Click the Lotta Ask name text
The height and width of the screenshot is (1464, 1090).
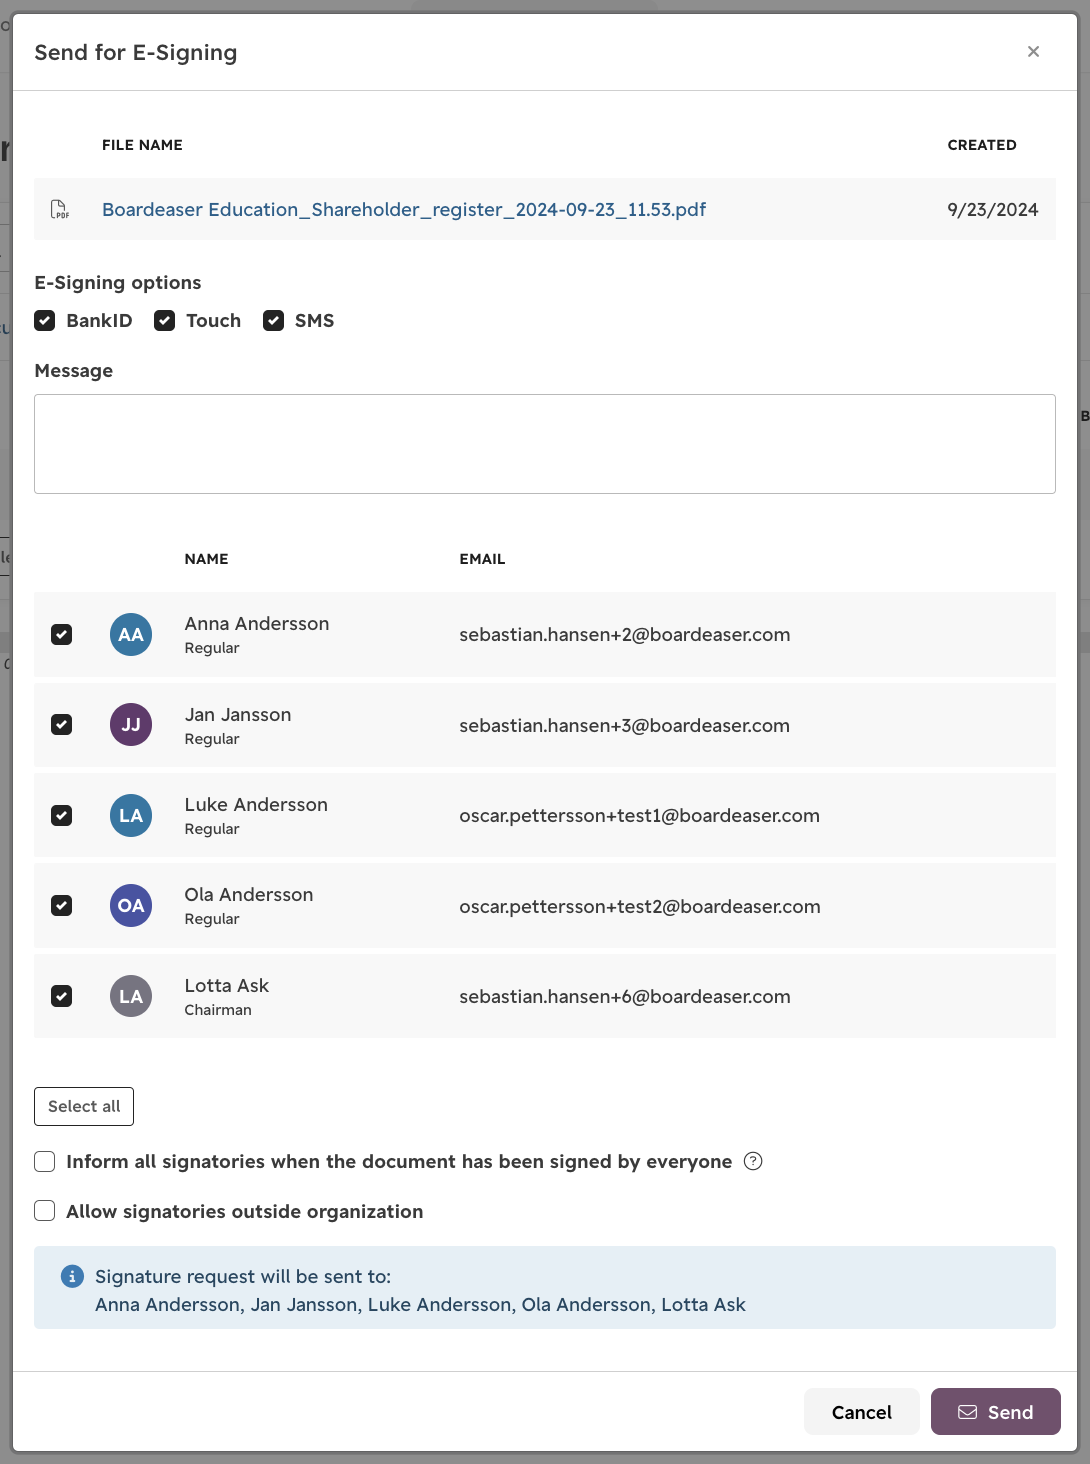(x=227, y=986)
